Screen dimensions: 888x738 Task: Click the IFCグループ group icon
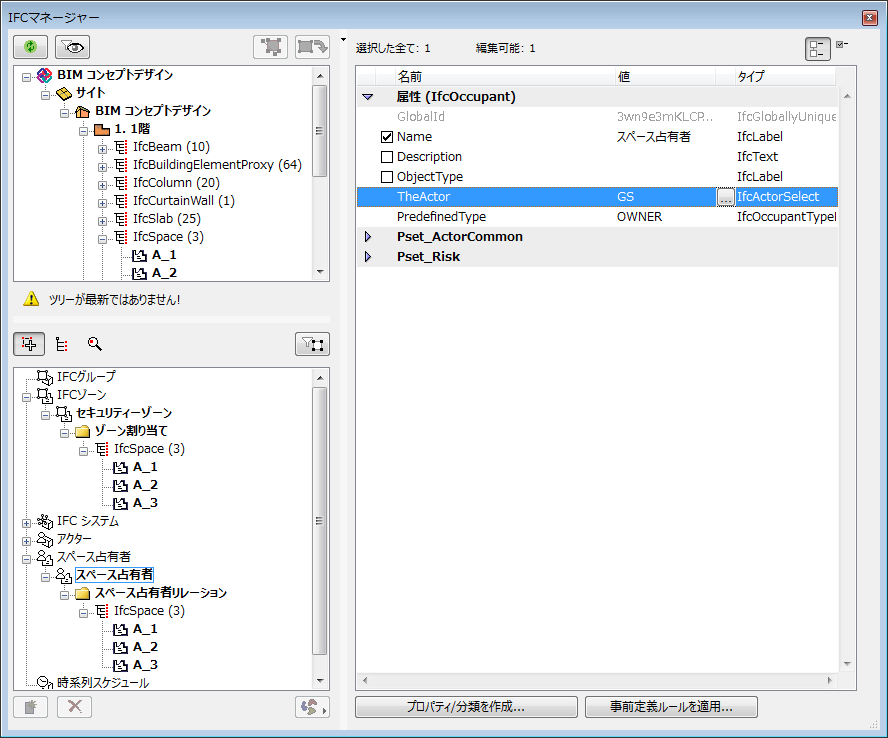[x=45, y=377]
